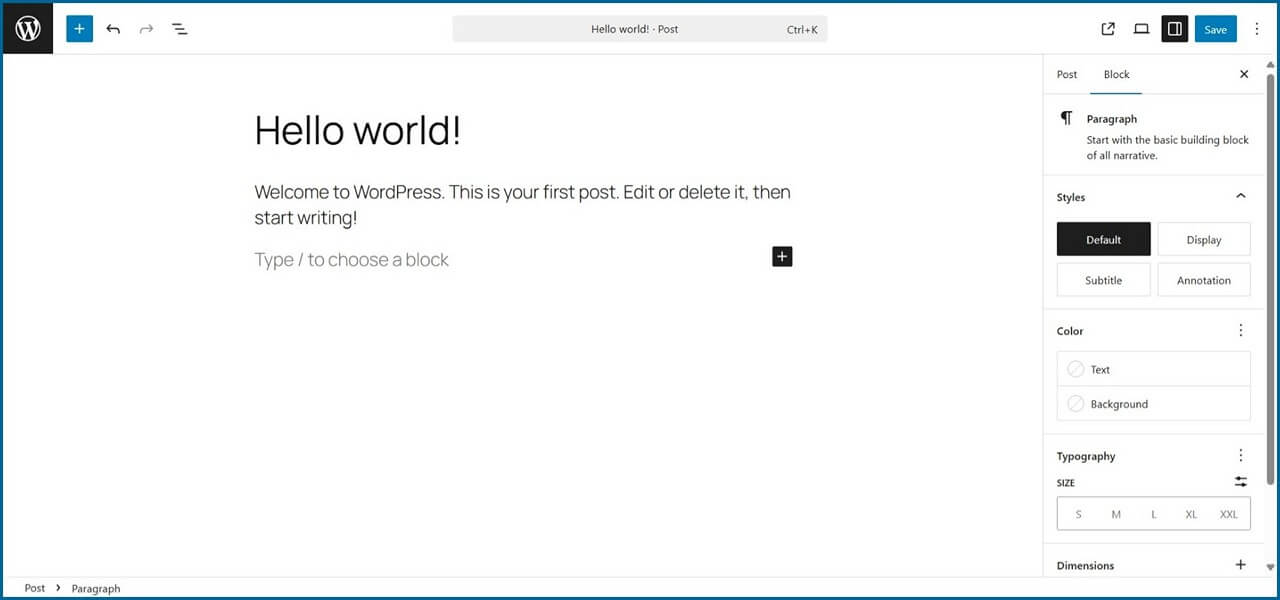Open Color options three-dot menu

[1241, 331]
